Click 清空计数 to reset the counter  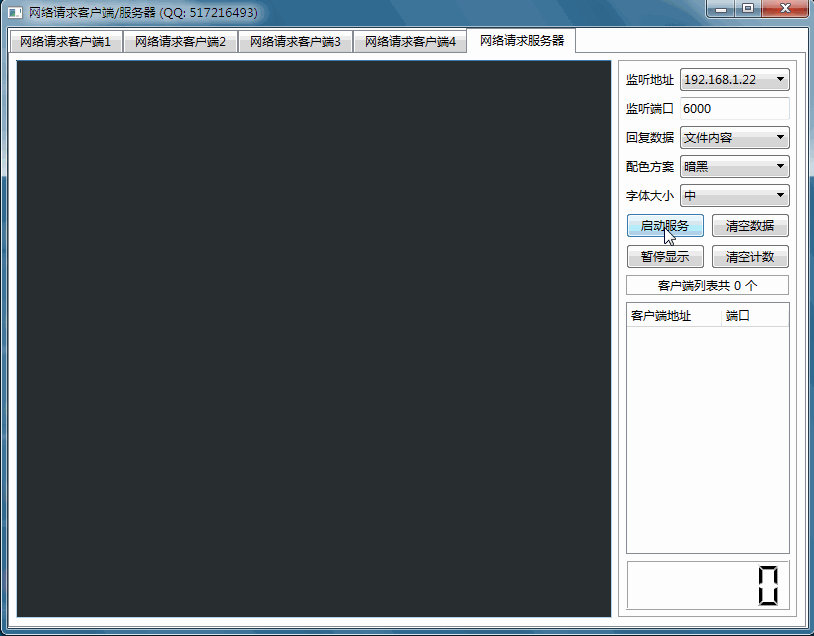pyautogui.click(x=749, y=256)
